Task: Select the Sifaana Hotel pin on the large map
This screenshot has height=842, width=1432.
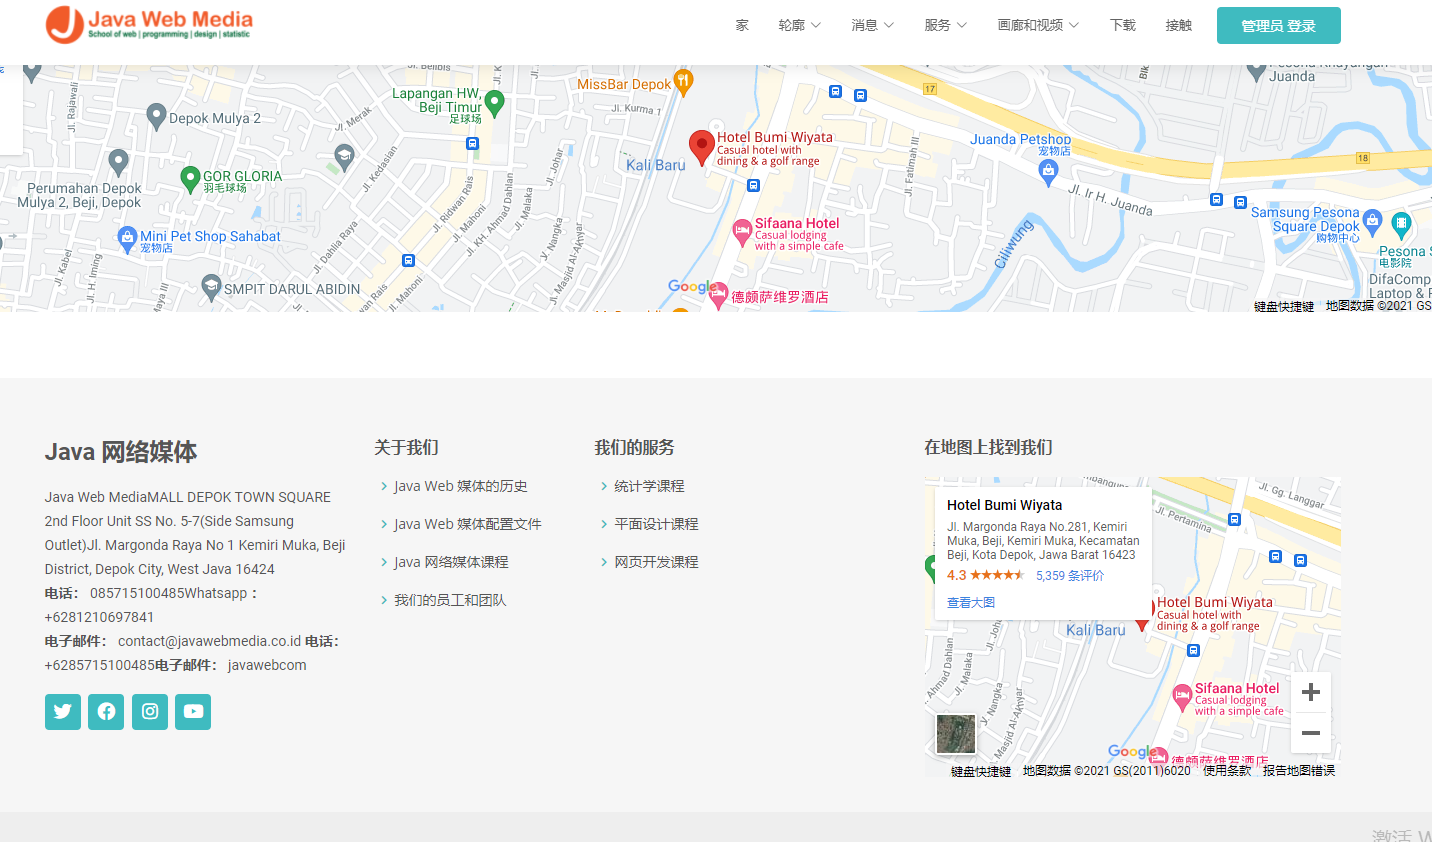Action: click(742, 233)
